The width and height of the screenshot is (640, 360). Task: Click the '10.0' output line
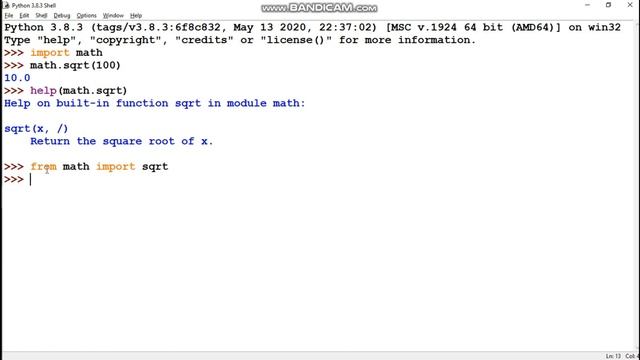17,78
